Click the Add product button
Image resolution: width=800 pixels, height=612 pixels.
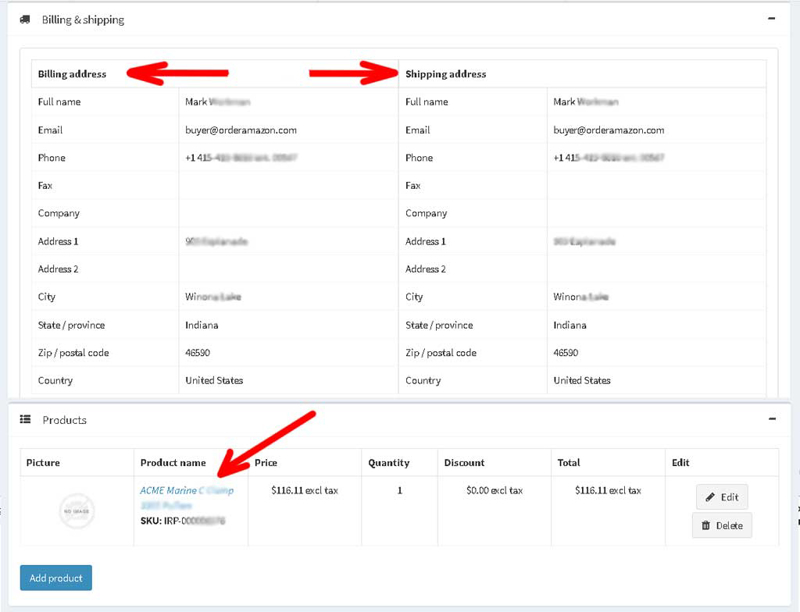[x=56, y=578]
